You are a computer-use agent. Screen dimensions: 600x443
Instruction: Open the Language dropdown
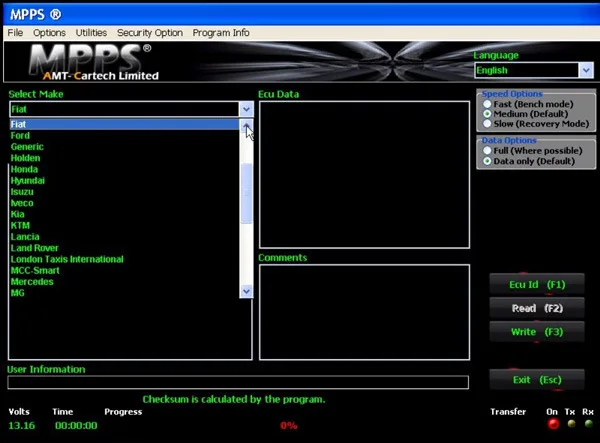point(585,70)
